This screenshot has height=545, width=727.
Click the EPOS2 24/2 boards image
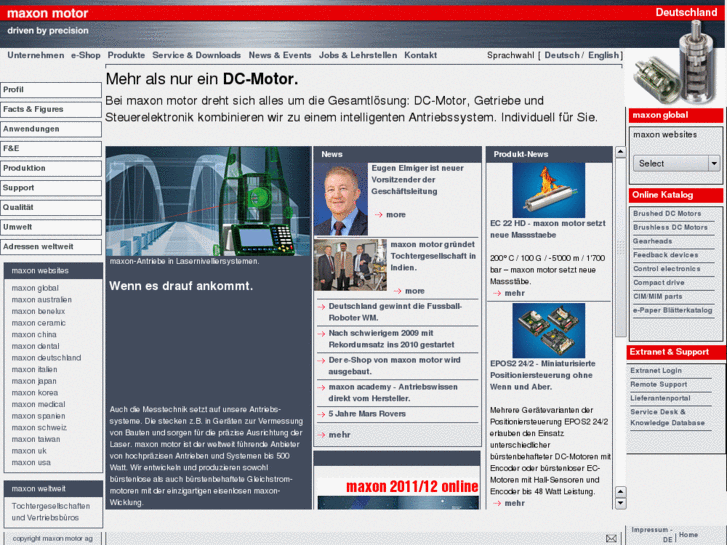pos(548,331)
